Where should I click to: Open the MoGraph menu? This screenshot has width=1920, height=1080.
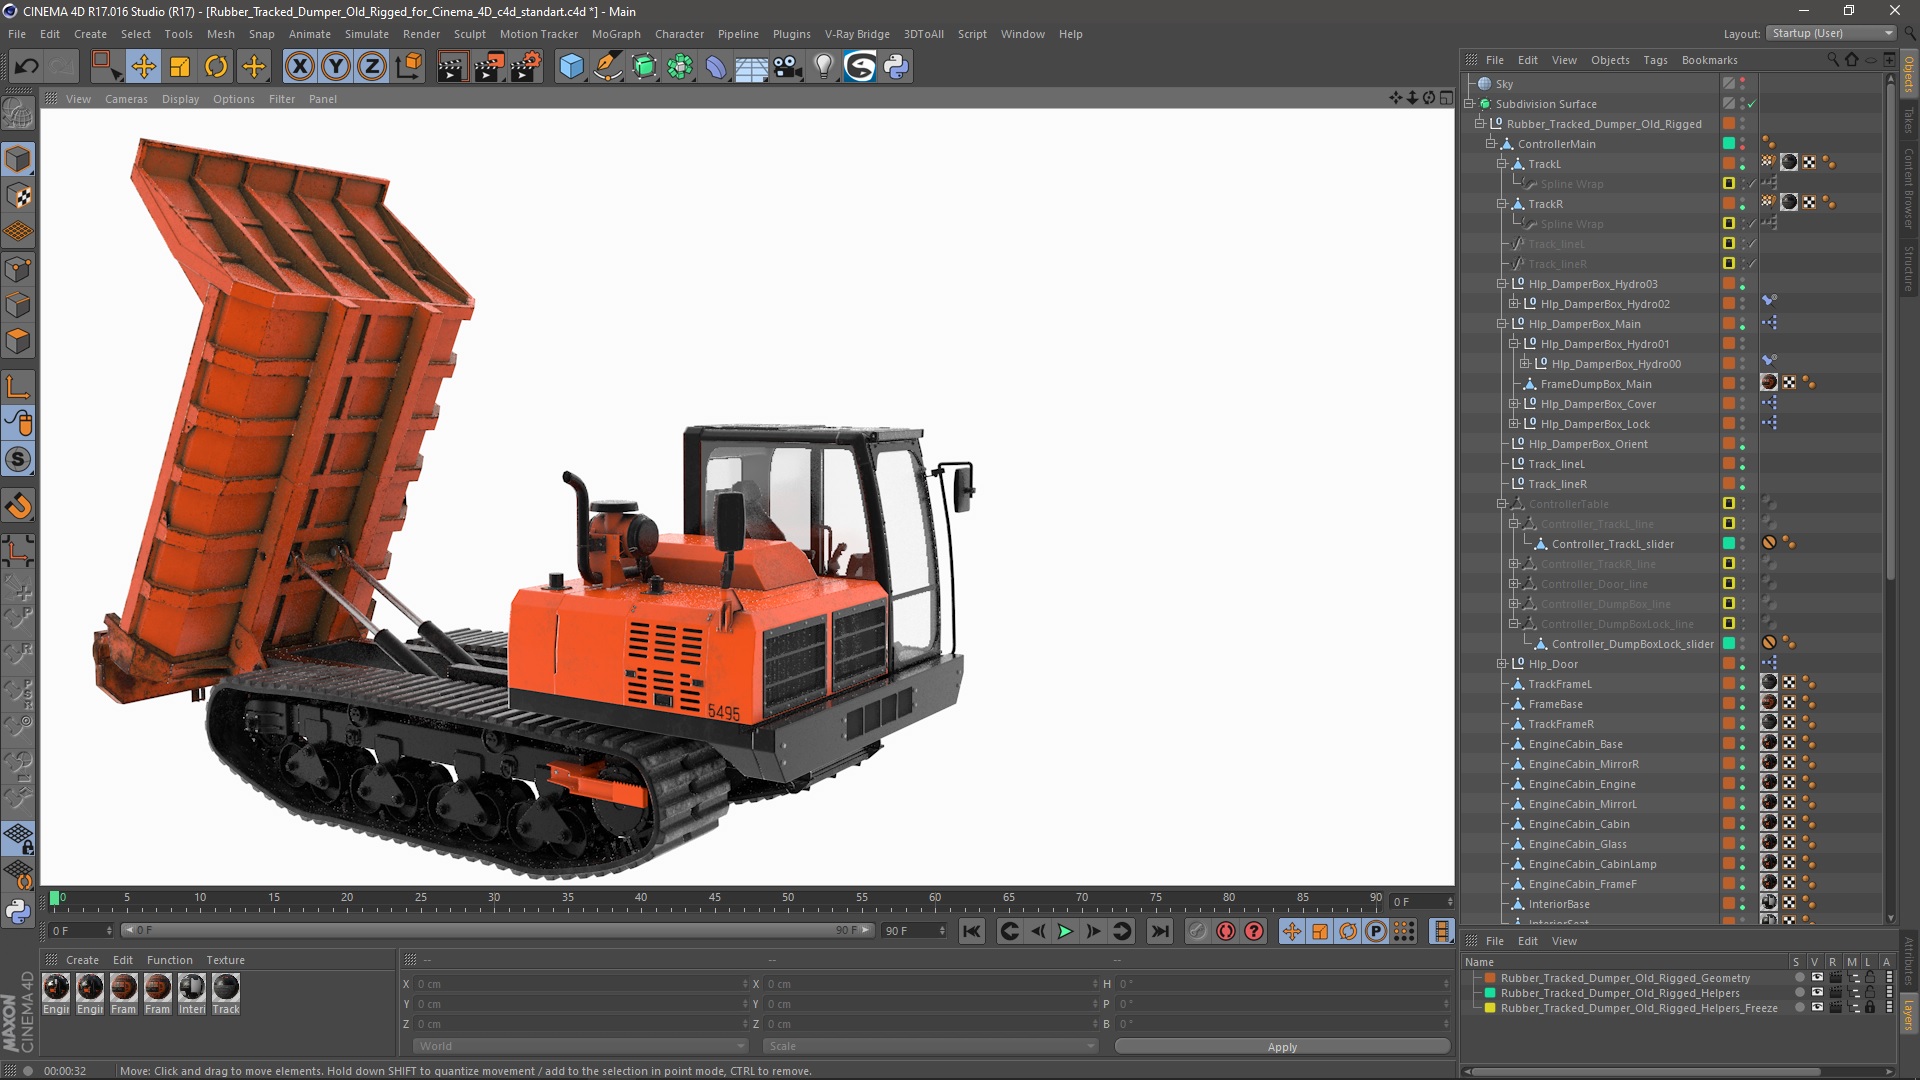[615, 34]
